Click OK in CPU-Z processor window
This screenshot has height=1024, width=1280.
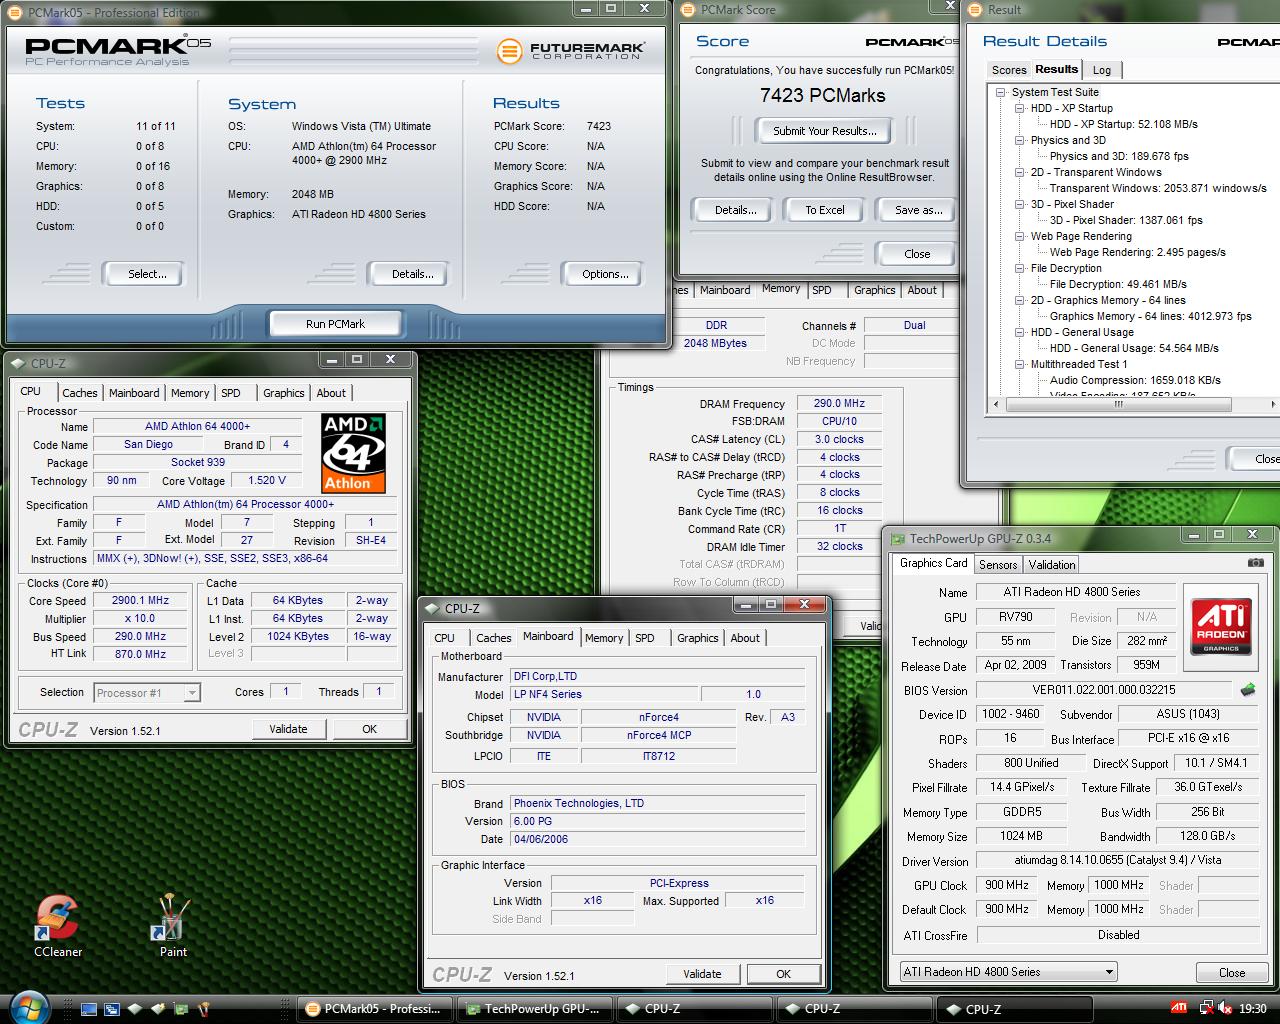(369, 729)
